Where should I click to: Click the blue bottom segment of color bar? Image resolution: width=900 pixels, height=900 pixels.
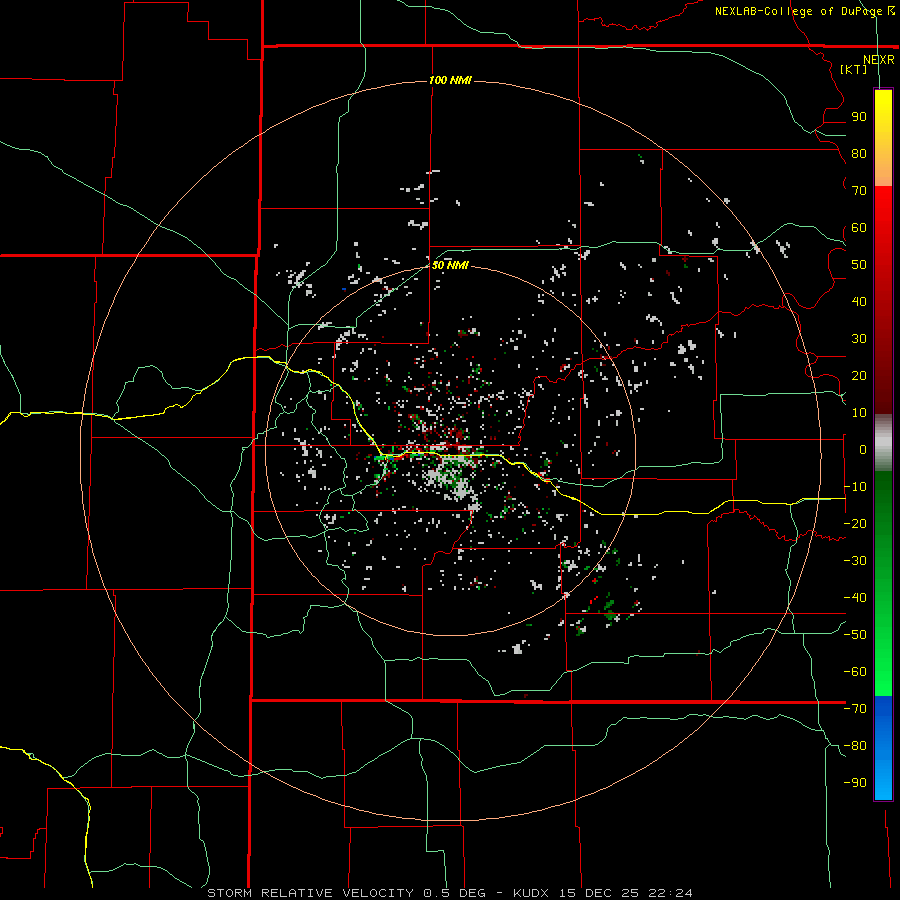click(x=883, y=748)
